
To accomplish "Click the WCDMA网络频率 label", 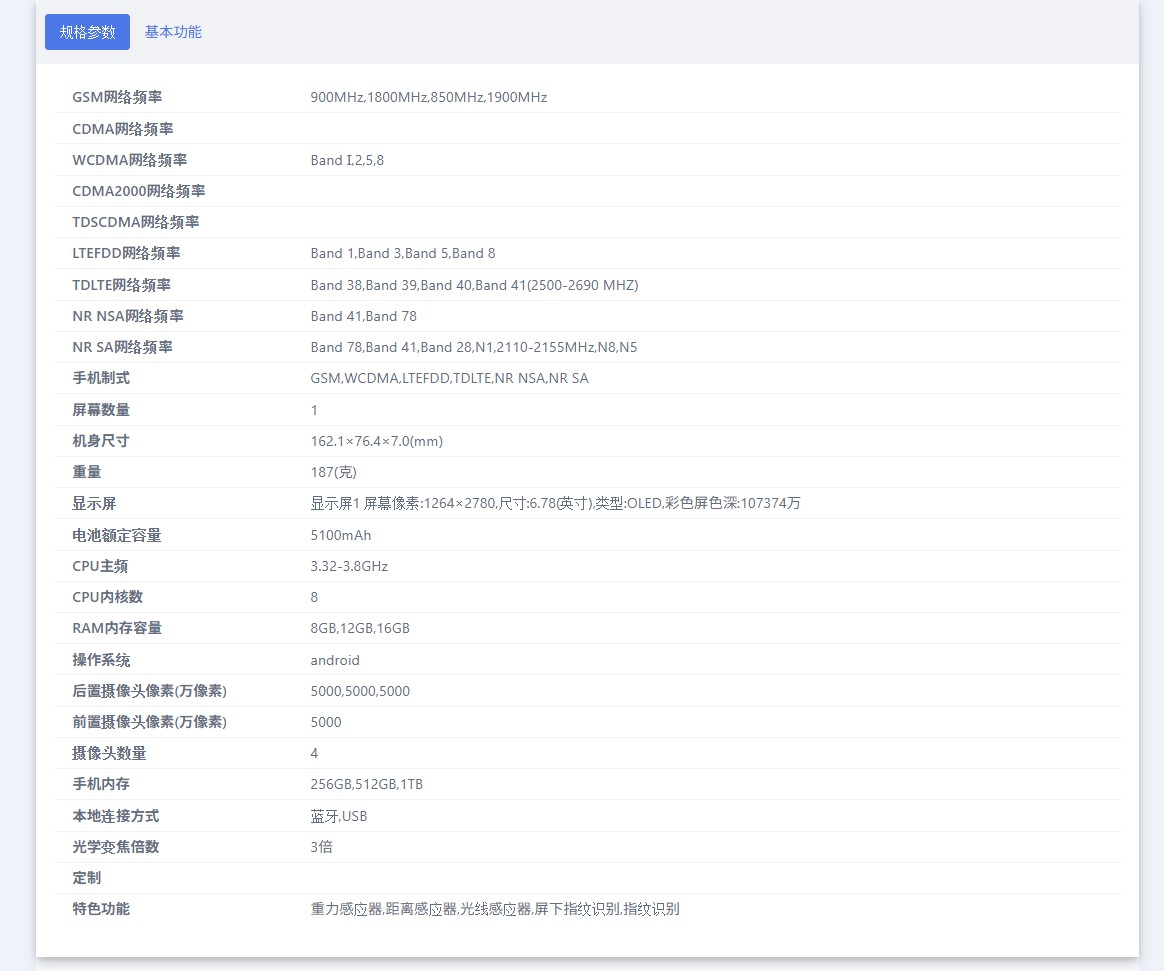I will coord(129,160).
